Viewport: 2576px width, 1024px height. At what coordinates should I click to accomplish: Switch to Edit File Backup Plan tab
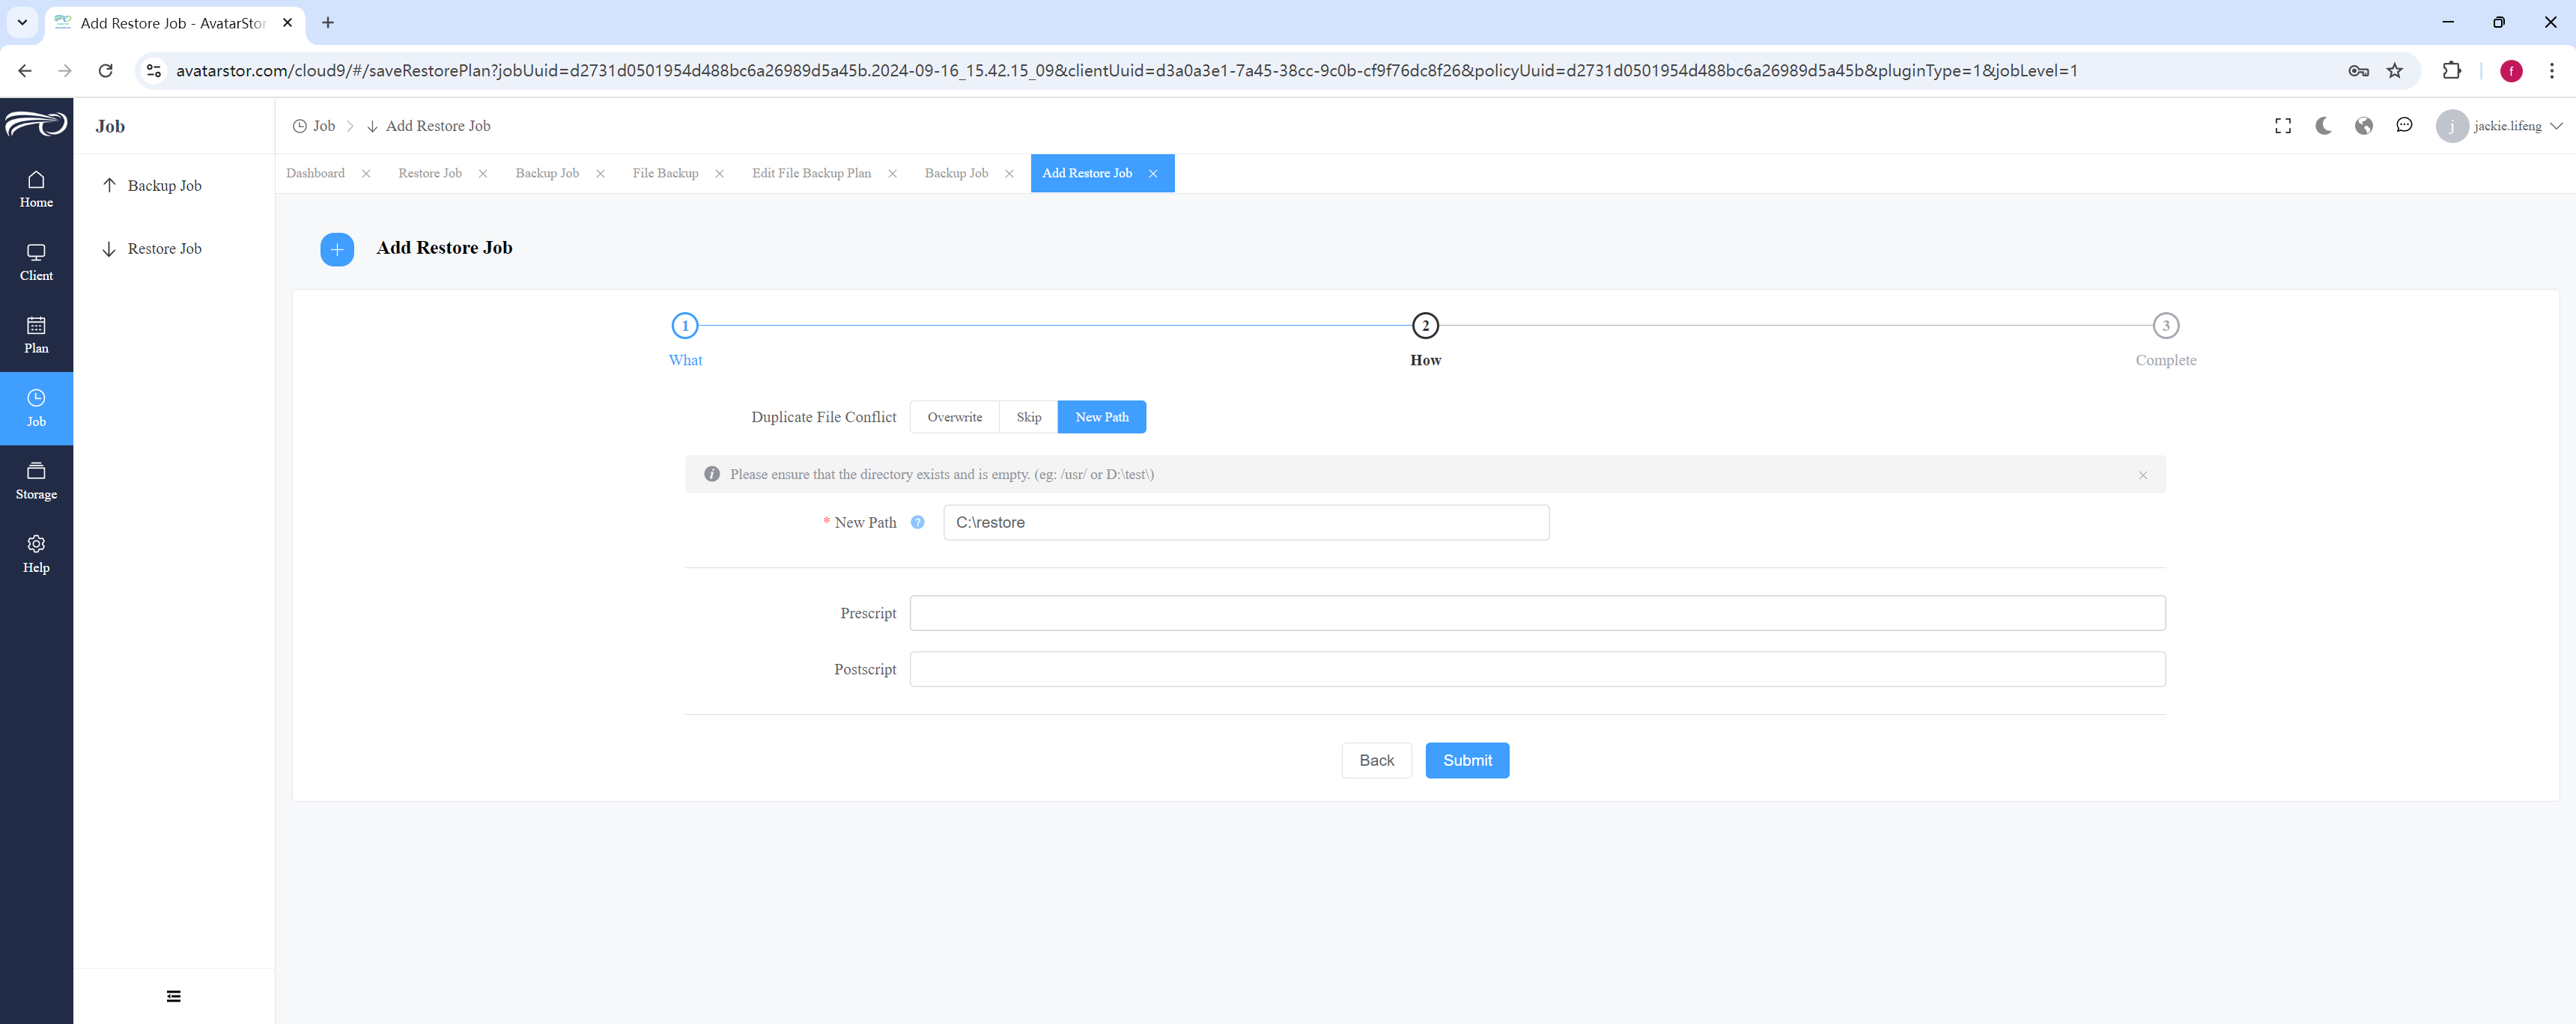click(x=811, y=173)
